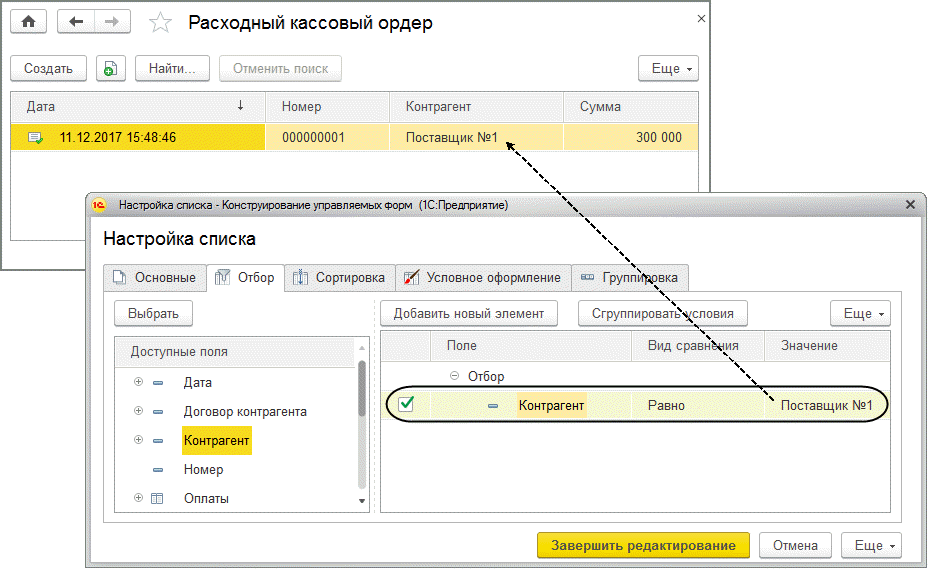Add form to favorites star
This screenshot has width=932, height=573.
pyautogui.click(x=160, y=23)
